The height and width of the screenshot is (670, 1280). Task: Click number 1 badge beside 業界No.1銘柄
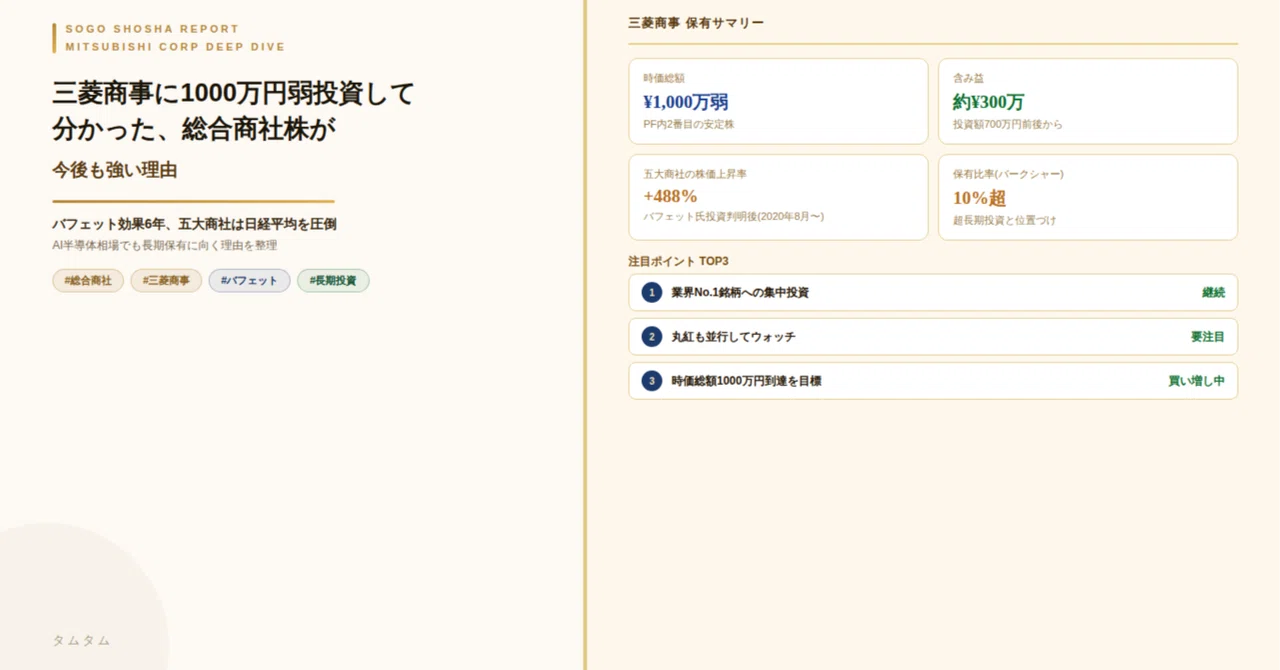[x=652, y=293]
